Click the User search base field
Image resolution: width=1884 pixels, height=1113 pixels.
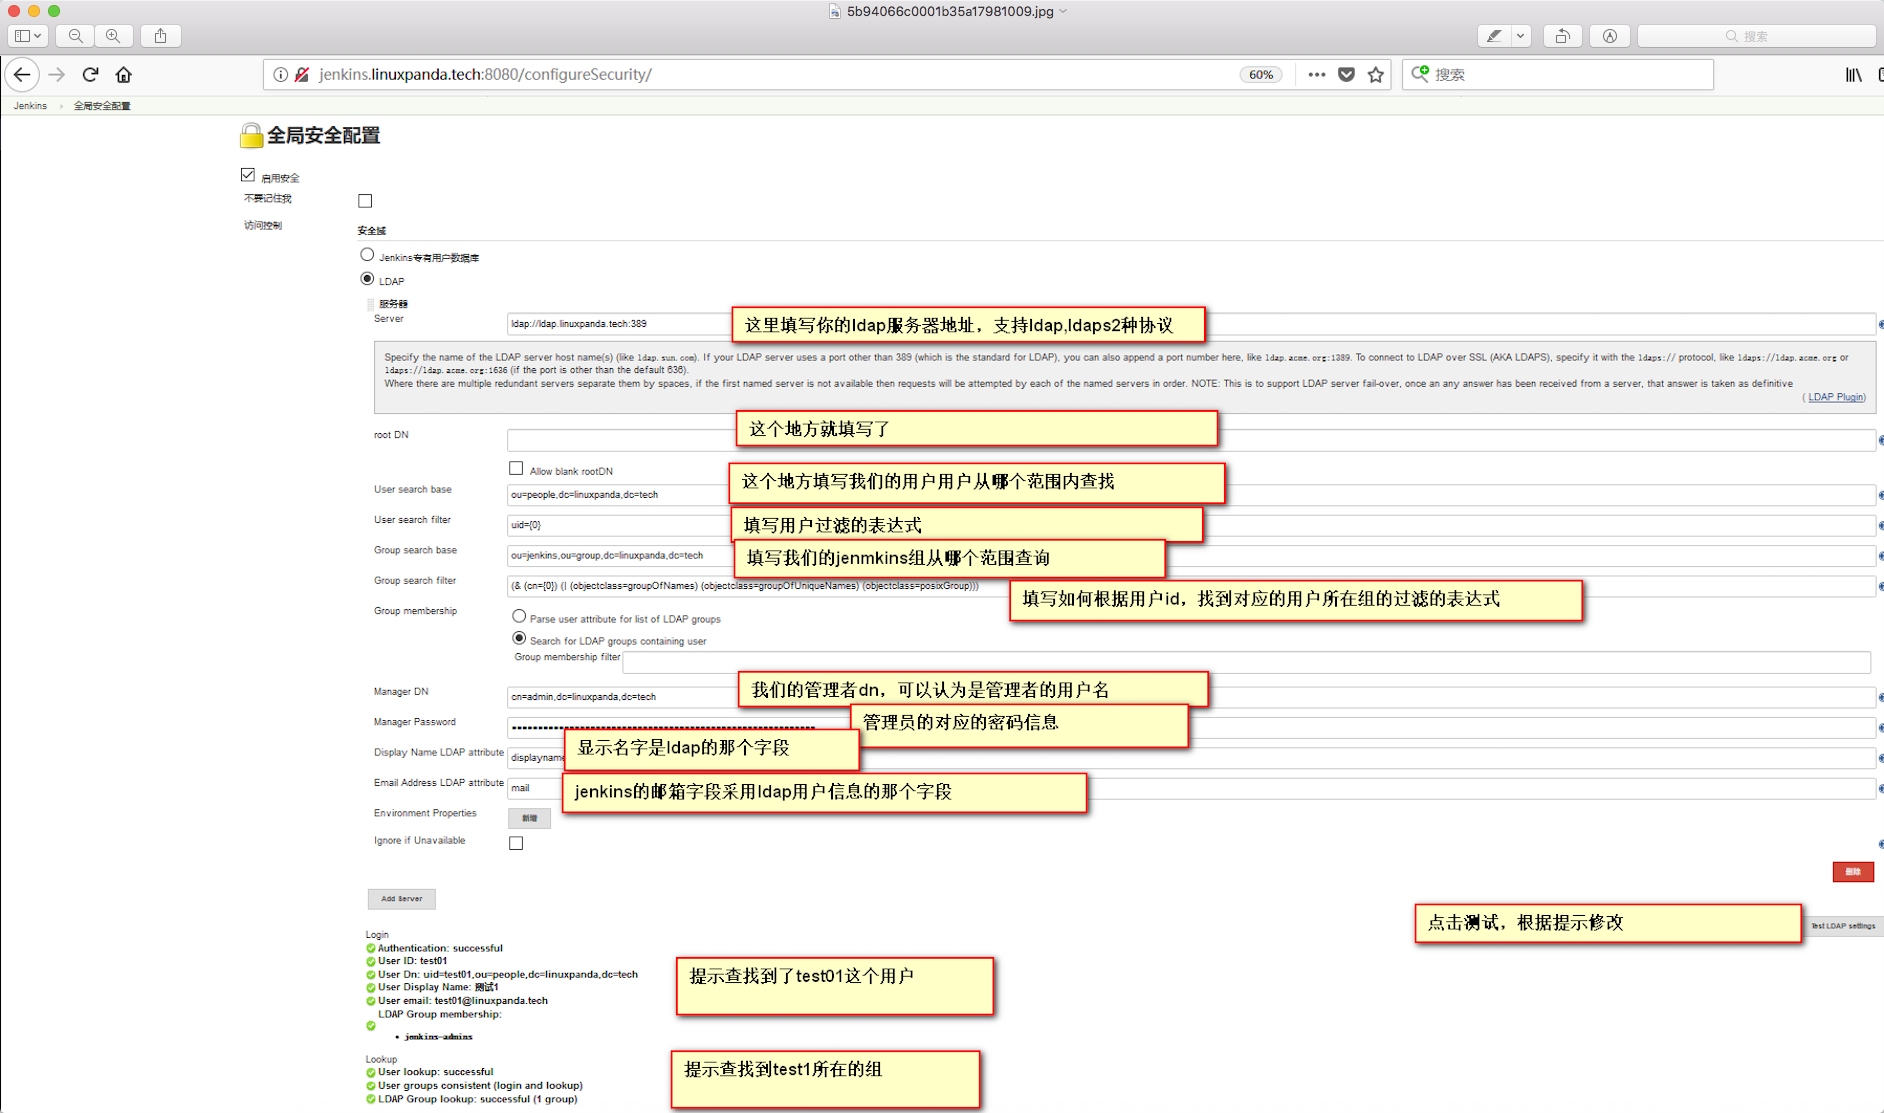point(1190,495)
